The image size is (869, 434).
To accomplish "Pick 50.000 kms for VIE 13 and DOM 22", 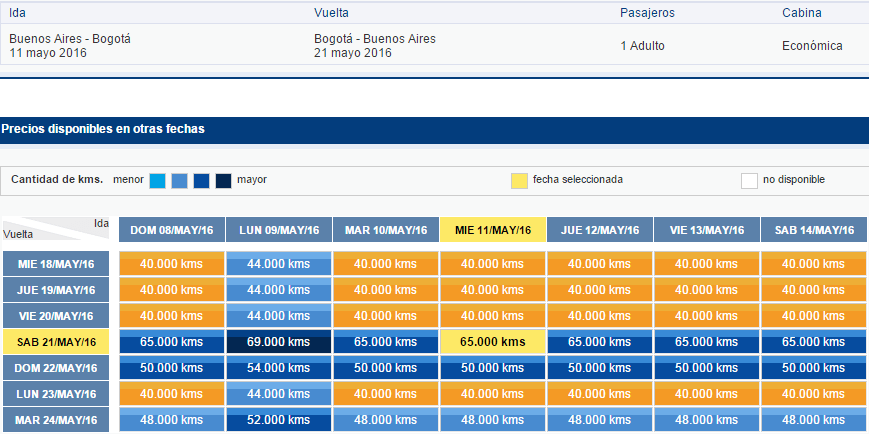I will pos(707,368).
